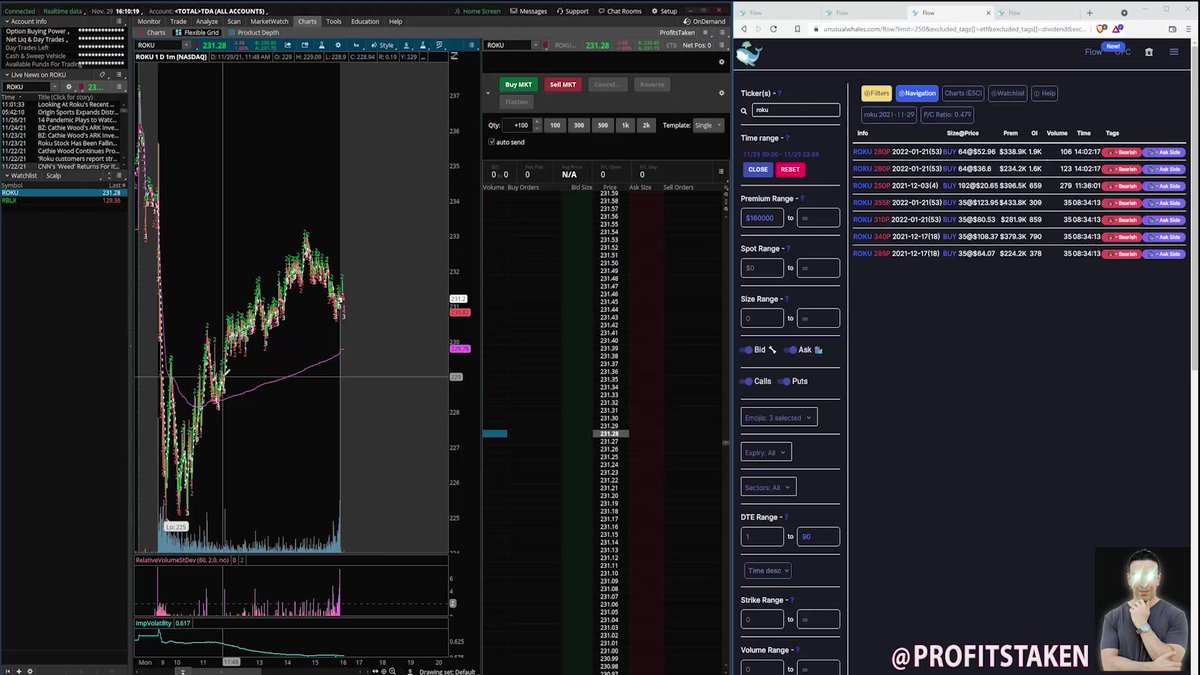Open Trade tab
This screenshot has width=1200, height=675.
click(x=178, y=21)
